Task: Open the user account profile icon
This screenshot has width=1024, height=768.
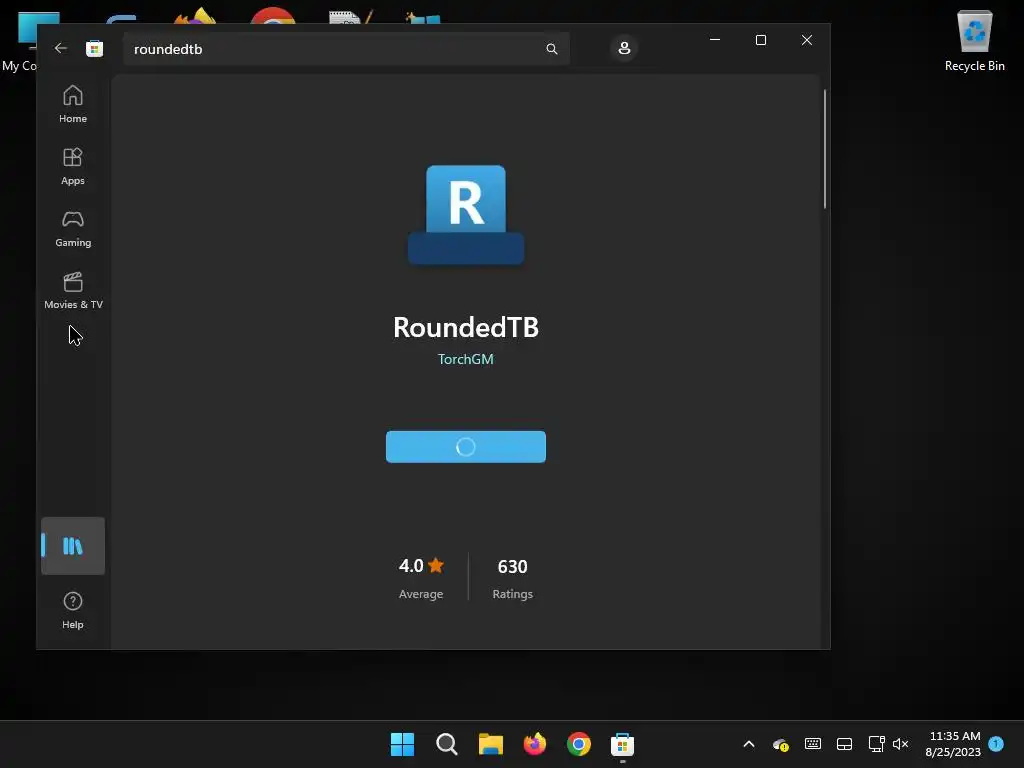Action: [x=624, y=48]
